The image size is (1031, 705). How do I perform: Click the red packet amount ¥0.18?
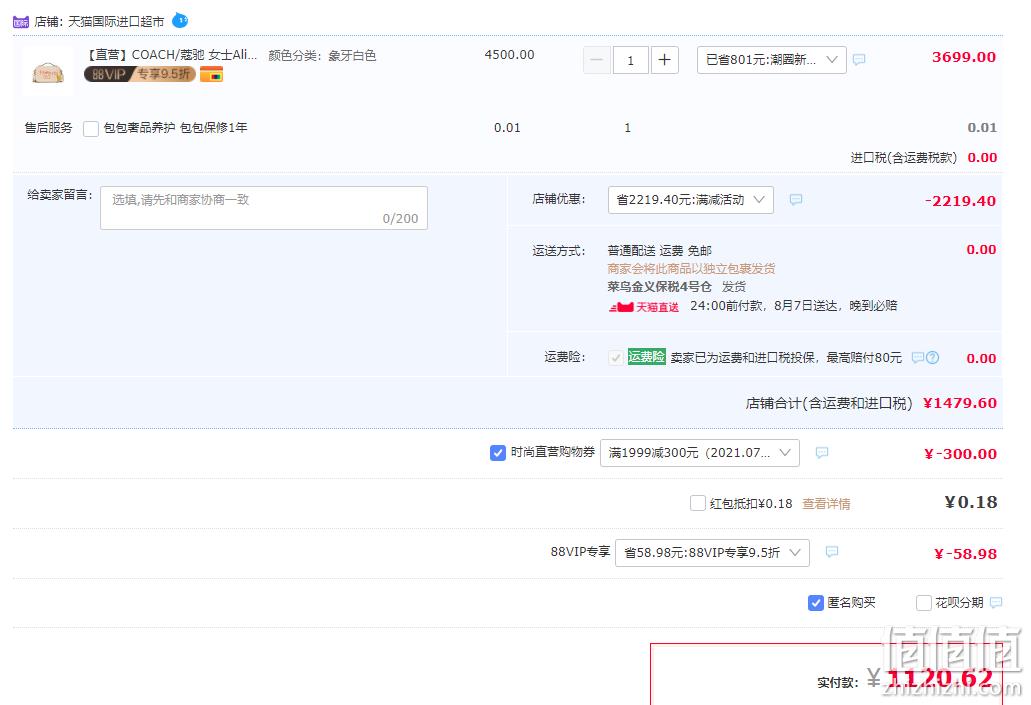click(x=971, y=502)
